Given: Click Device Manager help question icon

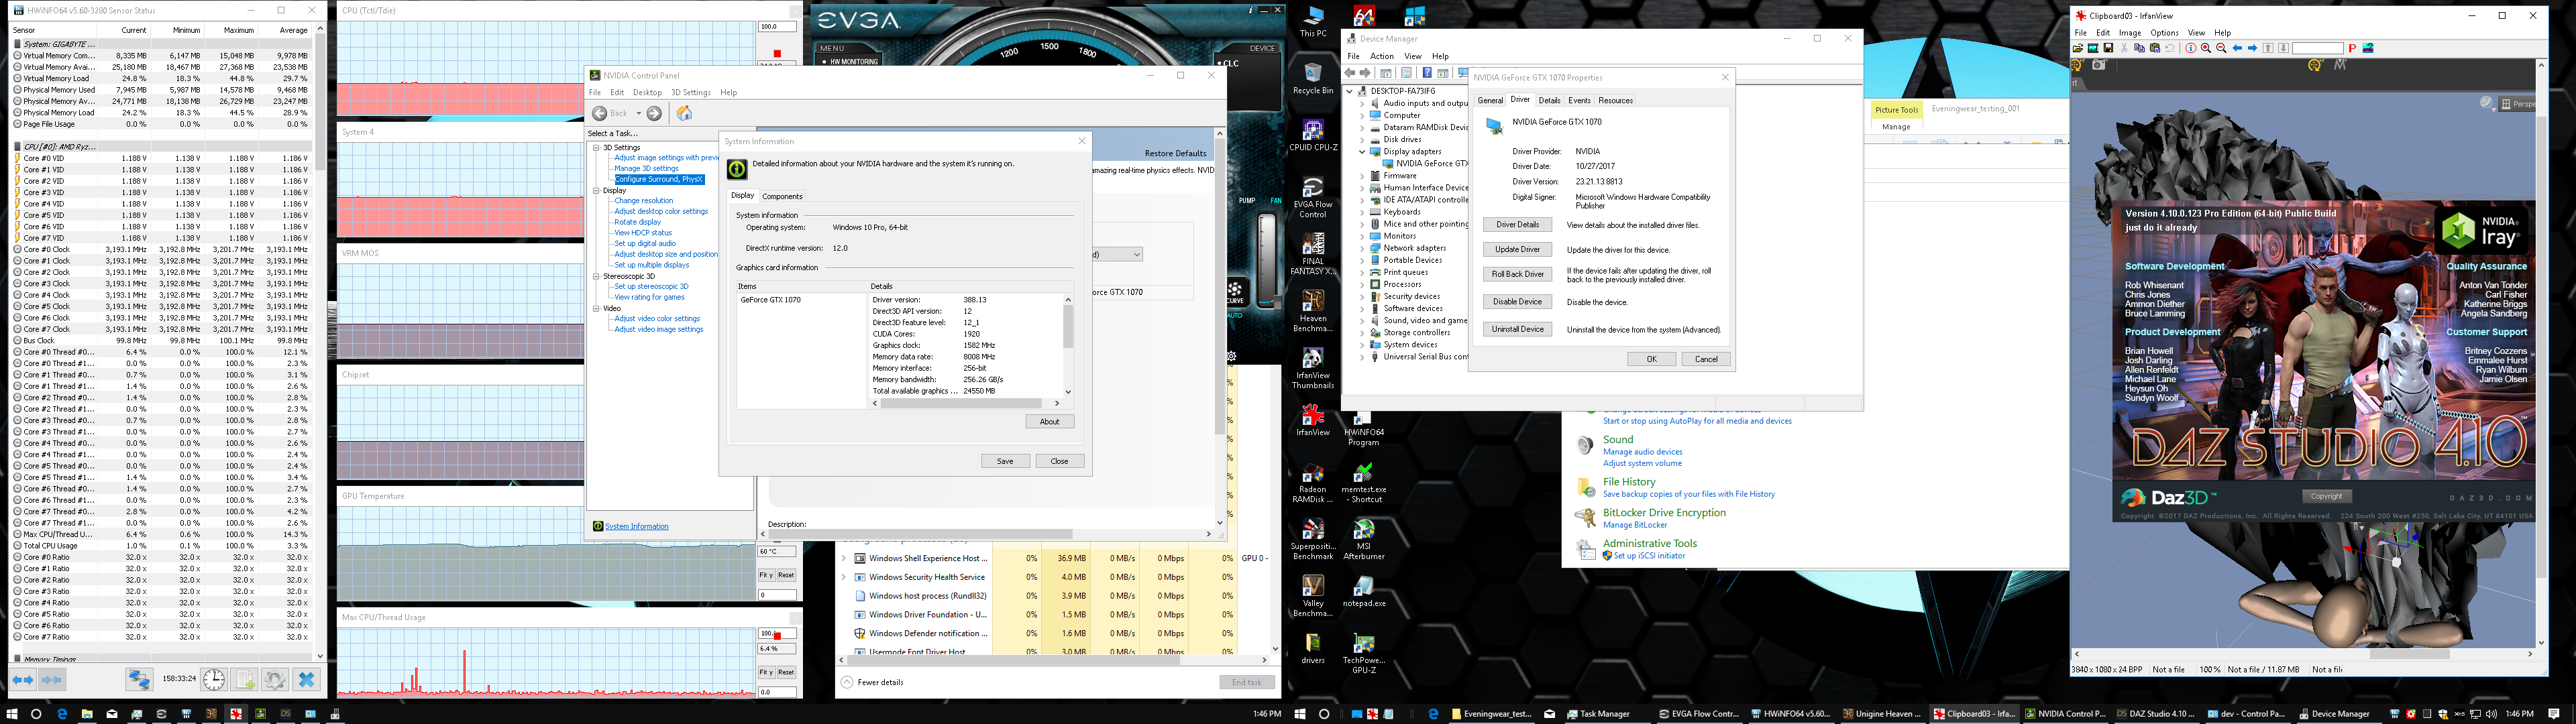Looking at the screenshot, I should point(1427,73).
